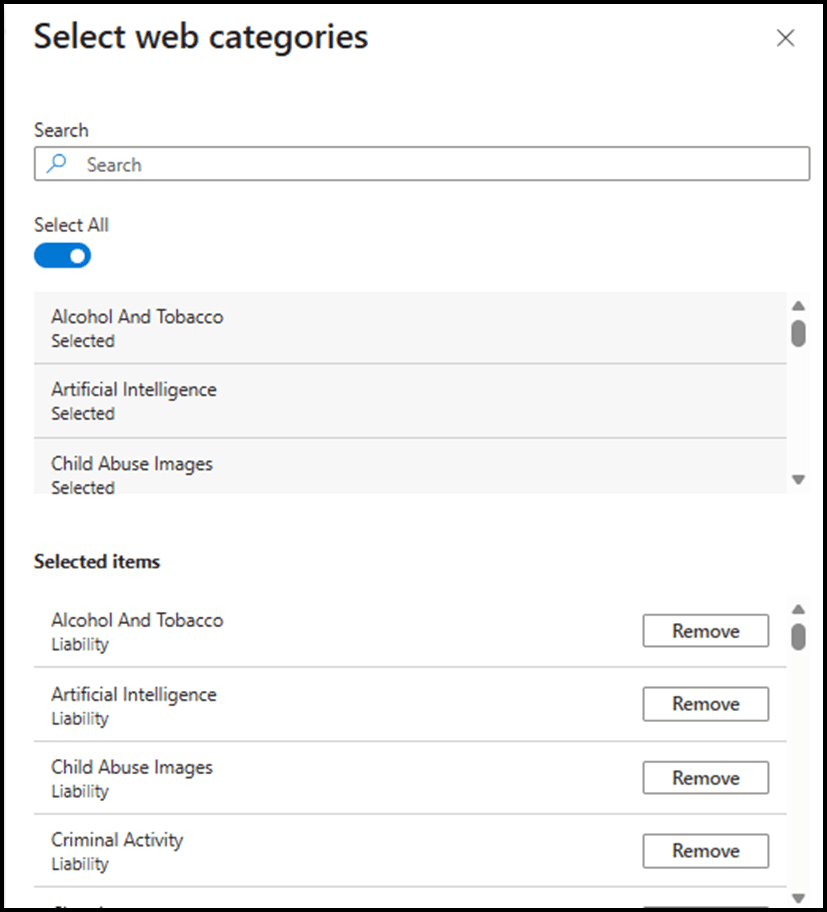Click up arrow of category list scrollbar
This screenshot has height=912, width=827.
click(799, 306)
